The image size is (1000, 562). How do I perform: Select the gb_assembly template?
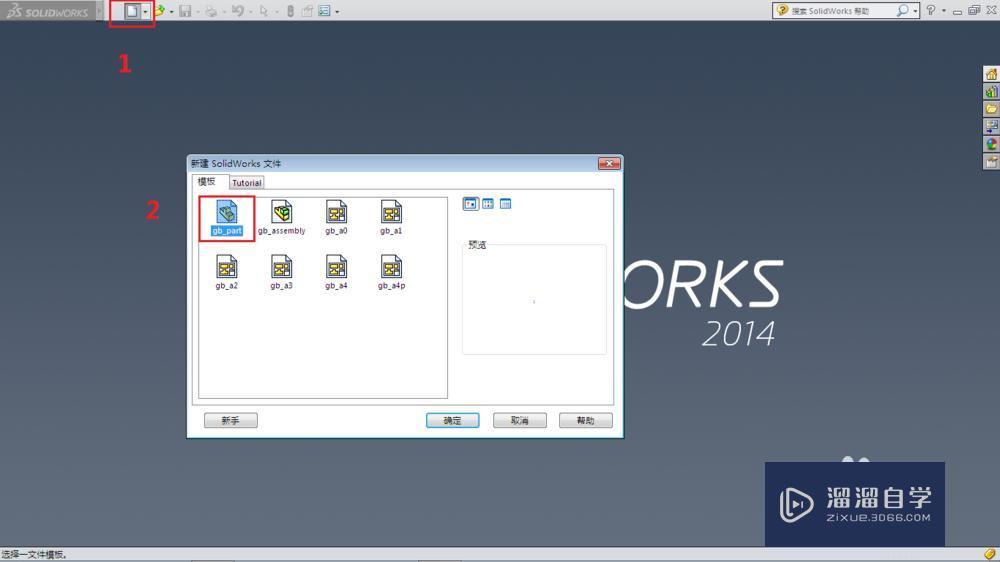(x=281, y=218)
